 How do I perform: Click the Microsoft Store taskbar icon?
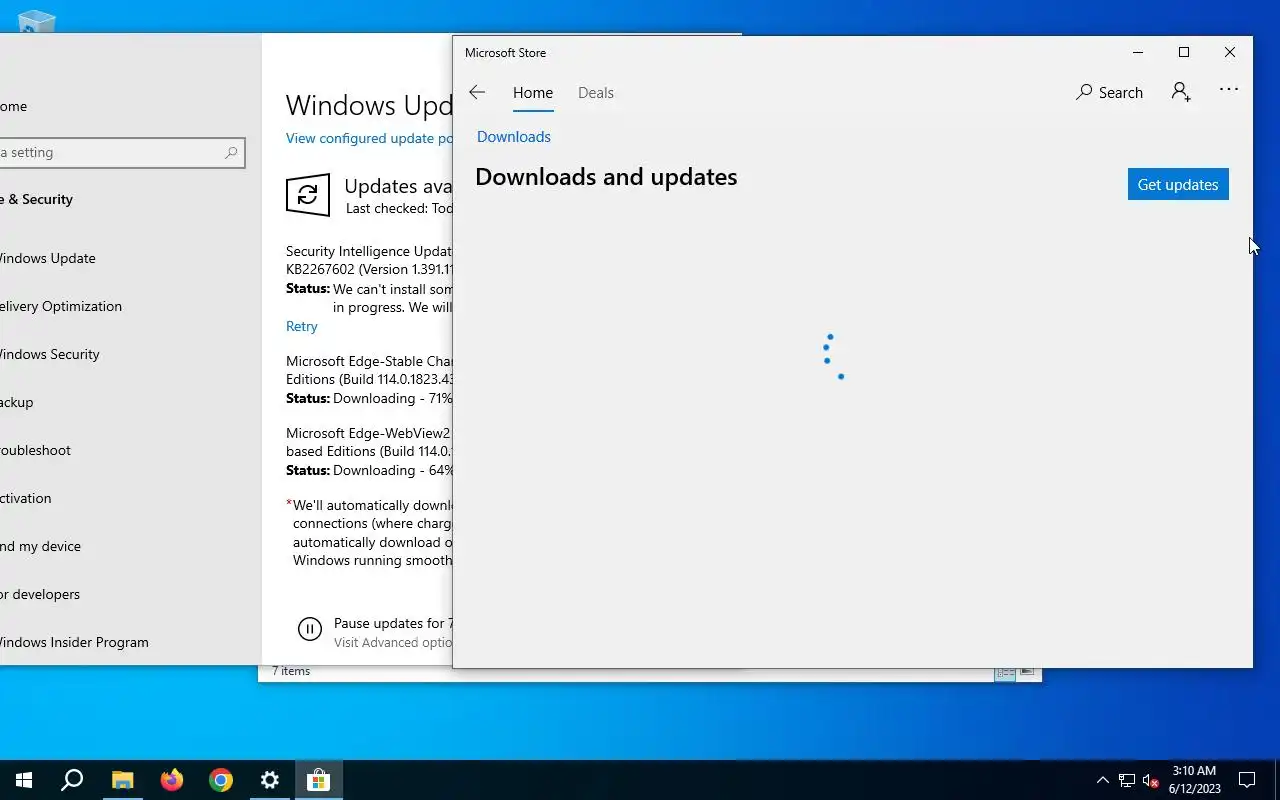[x=318, y=780]
